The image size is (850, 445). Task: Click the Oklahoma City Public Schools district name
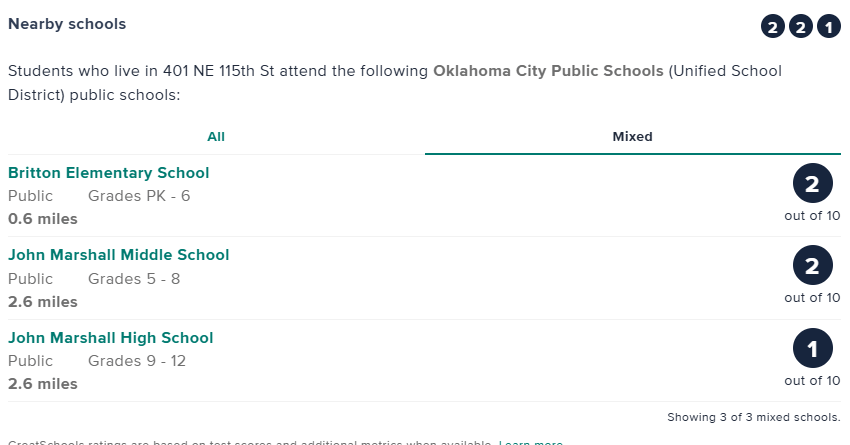click(x=548, y=72)
